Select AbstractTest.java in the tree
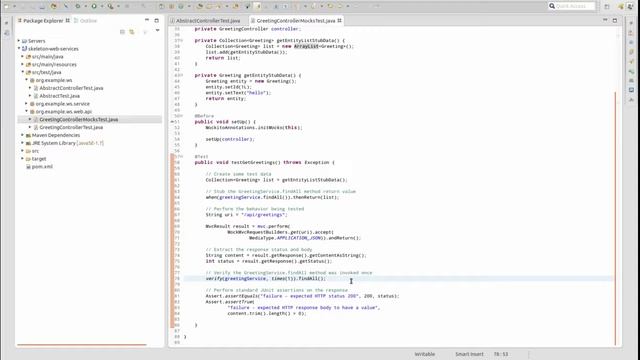This screenshot has height=360, width=640. (60, 96)
